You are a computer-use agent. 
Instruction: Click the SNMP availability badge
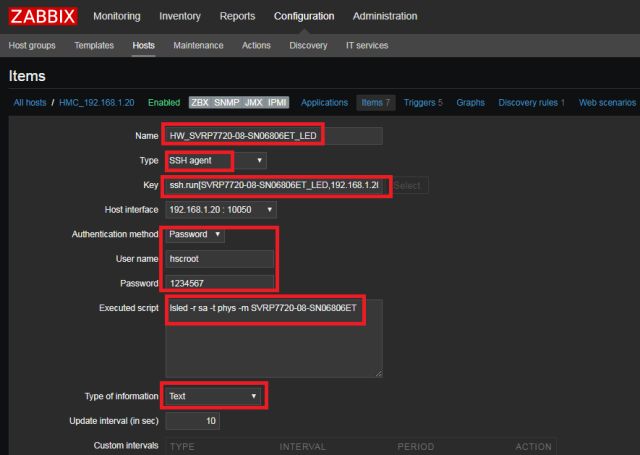[227, 102]
